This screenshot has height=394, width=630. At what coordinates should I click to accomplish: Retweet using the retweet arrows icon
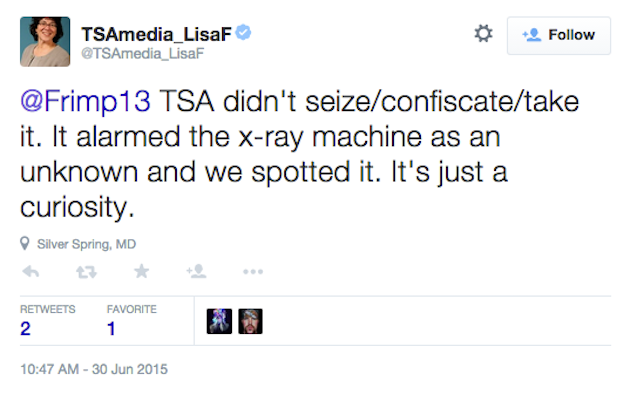[x=86, y=272]
